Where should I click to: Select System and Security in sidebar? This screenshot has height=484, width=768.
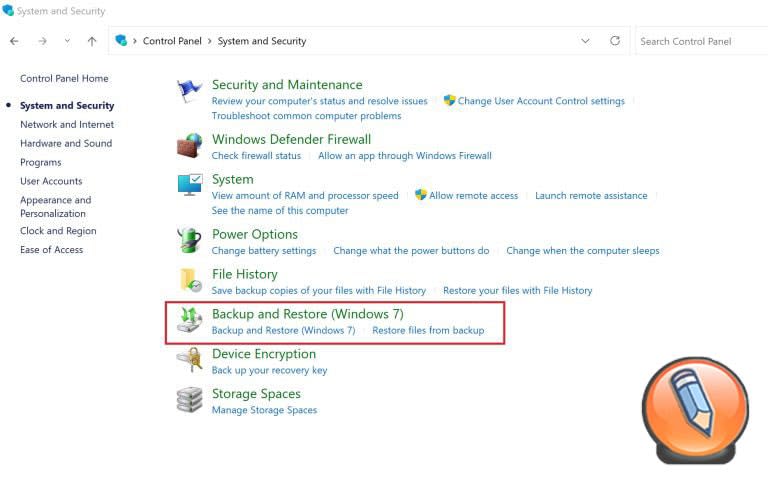(x=67, y=105)
